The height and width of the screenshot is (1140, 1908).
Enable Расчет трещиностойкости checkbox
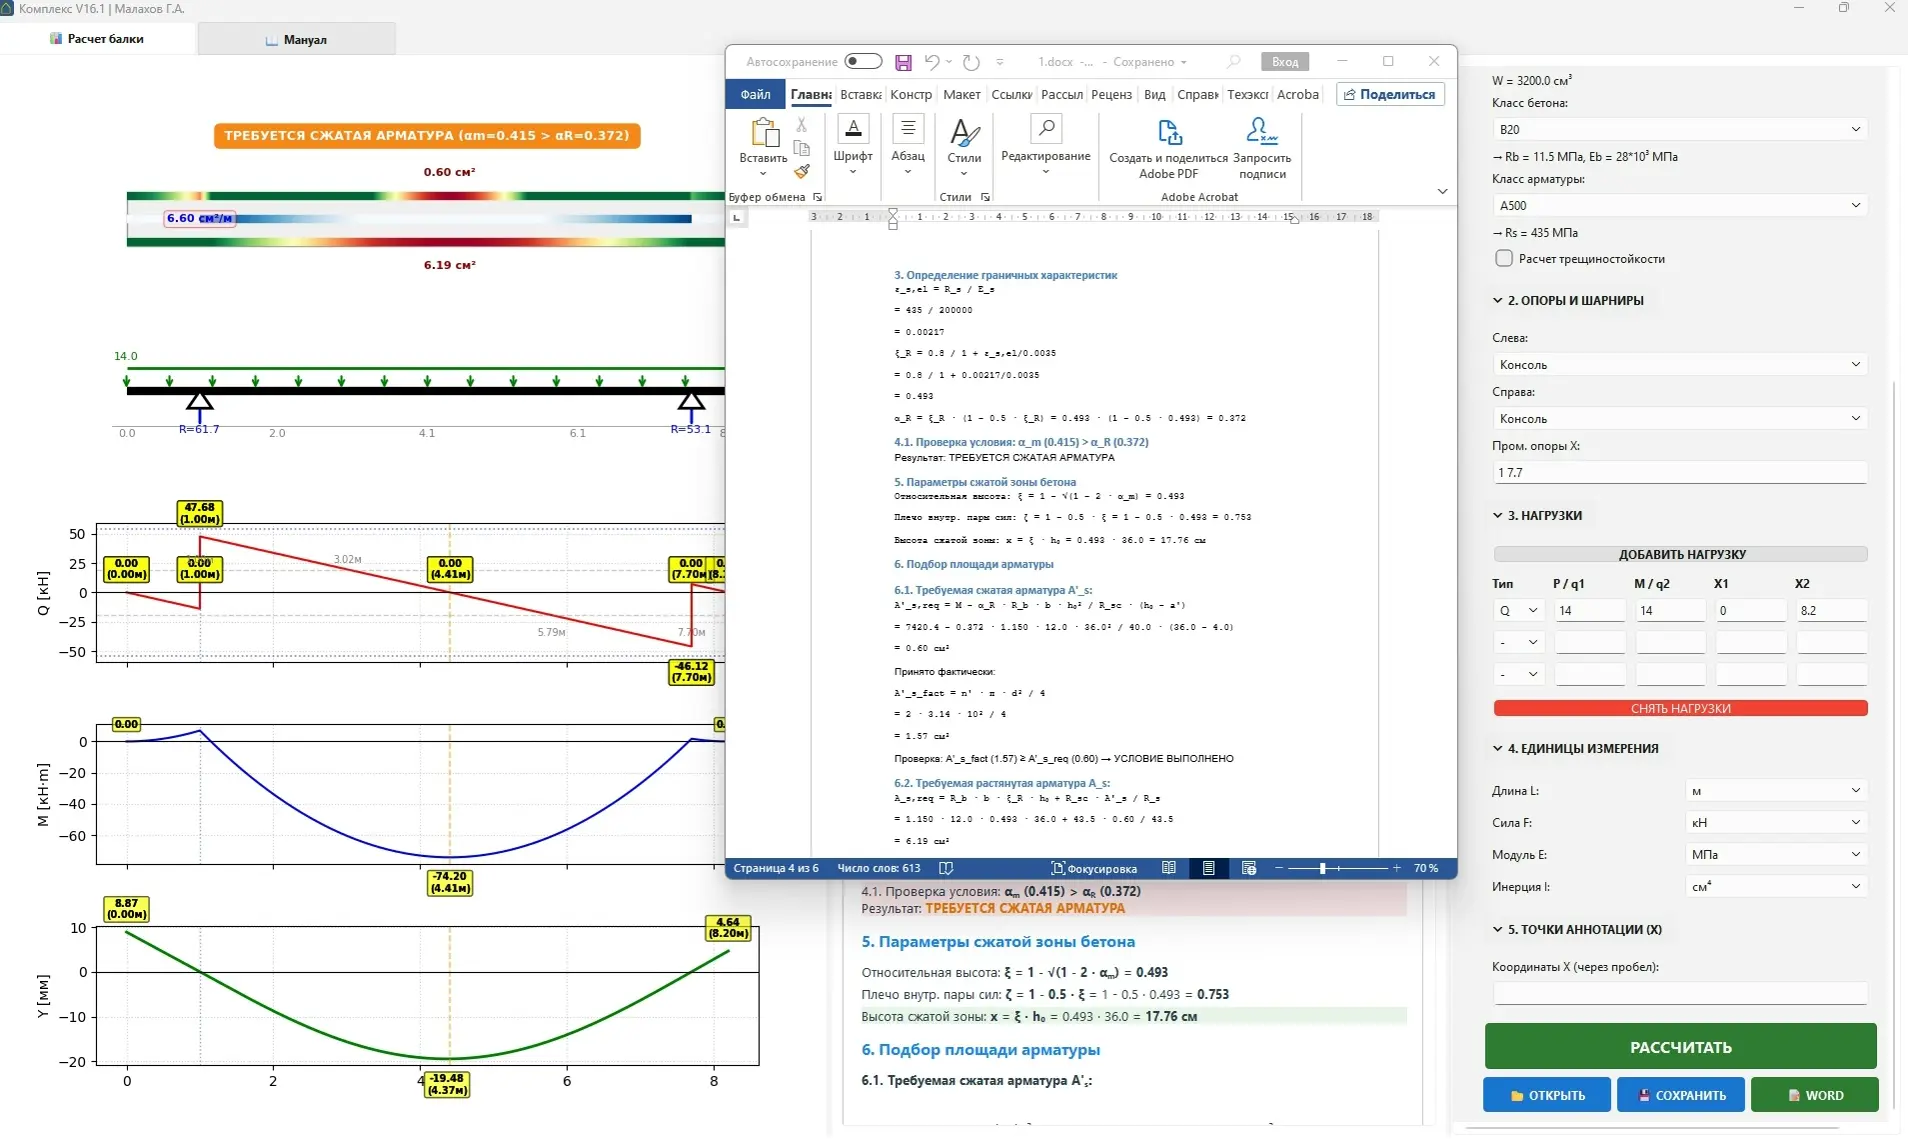click(1504, 259)
